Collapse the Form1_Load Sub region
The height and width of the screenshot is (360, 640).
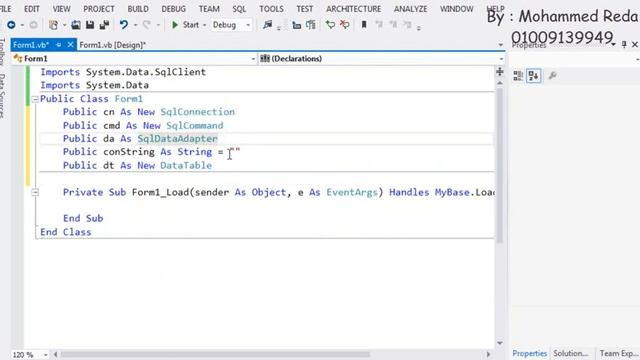tap(35, 192)
